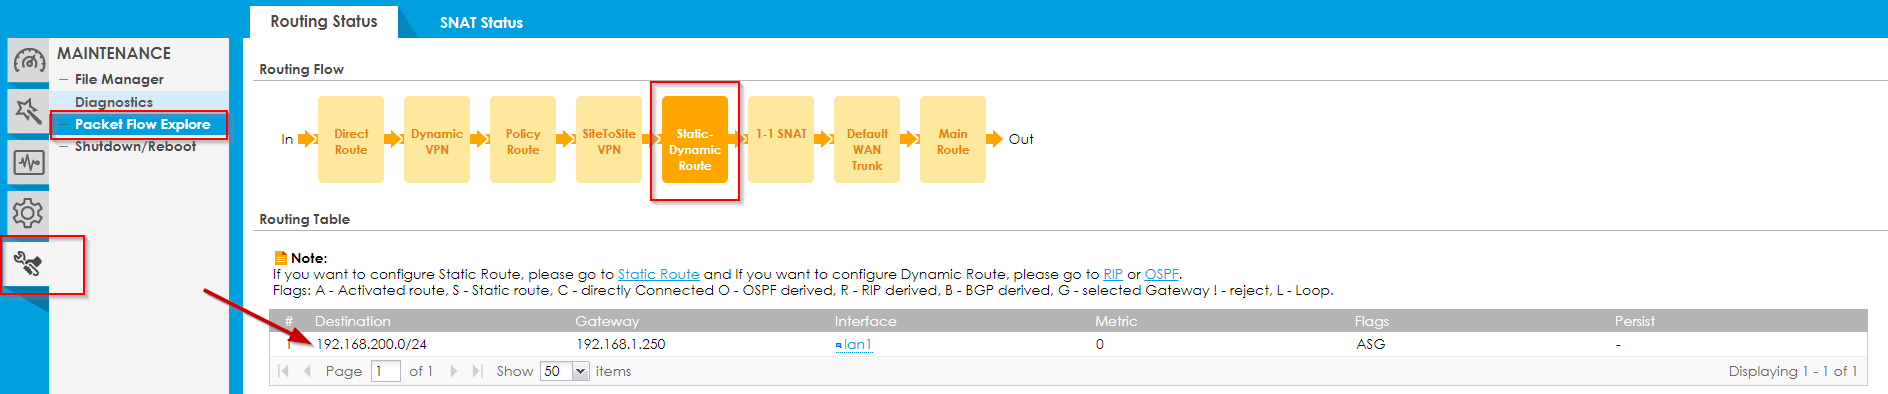Select the Policy Route flow block
Viewport: 1888px width, 394px height.
[x=523, y=140]
